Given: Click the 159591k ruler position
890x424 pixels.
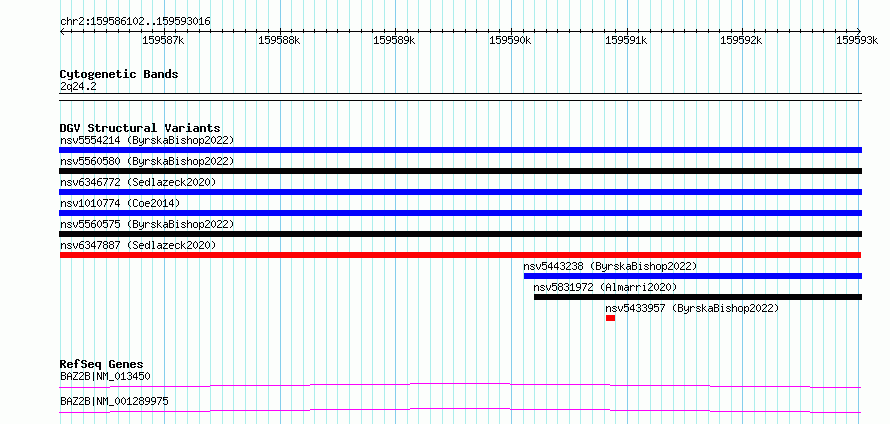Looking at the screenshot, I should coord(626,40).
